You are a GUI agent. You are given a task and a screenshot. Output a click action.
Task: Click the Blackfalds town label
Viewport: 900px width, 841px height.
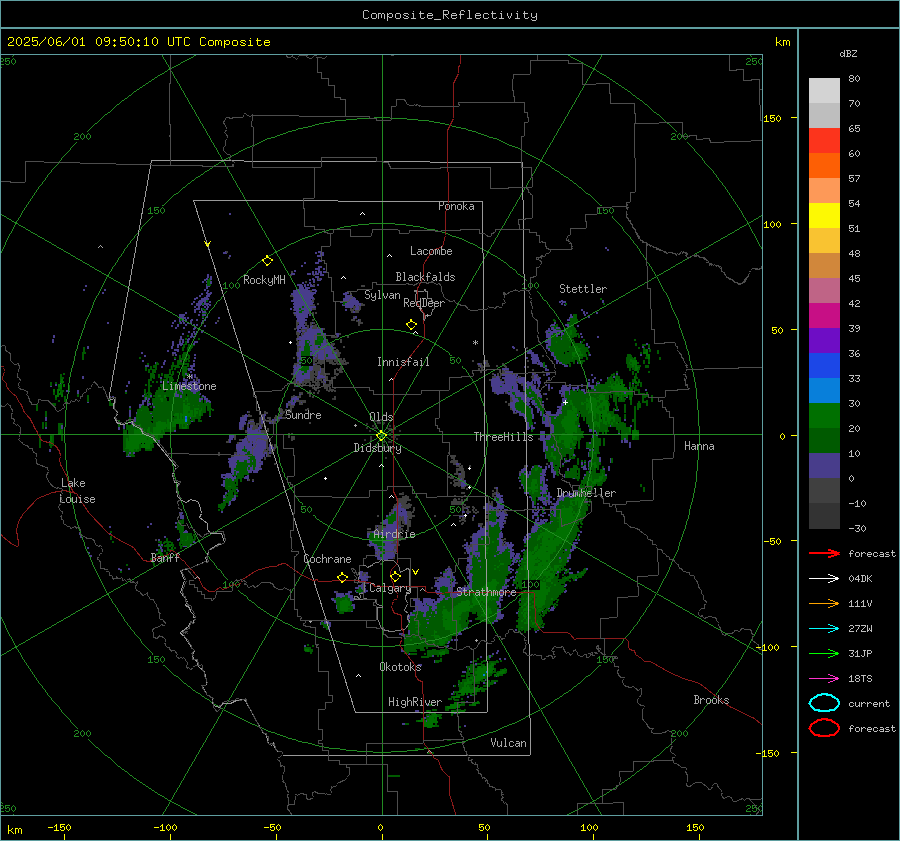tap(425, 277)
